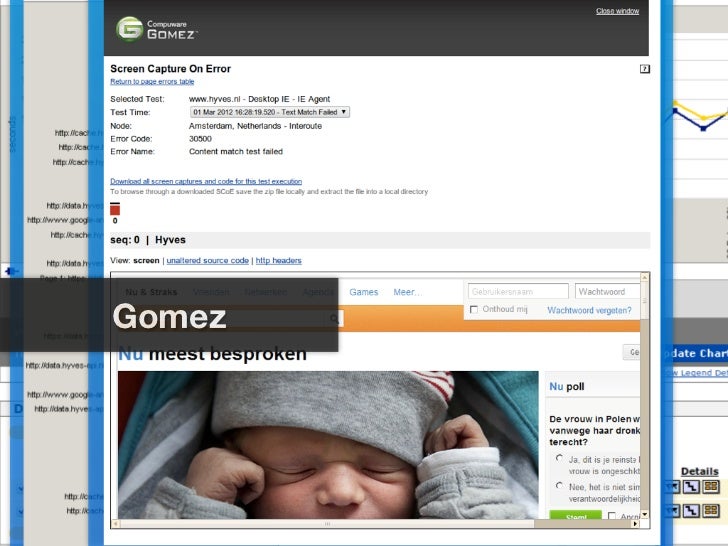The height and width of the screenshot is (546, 728).
Task: Click the horizontal scrollbar thumb
Action: (327, 524)
